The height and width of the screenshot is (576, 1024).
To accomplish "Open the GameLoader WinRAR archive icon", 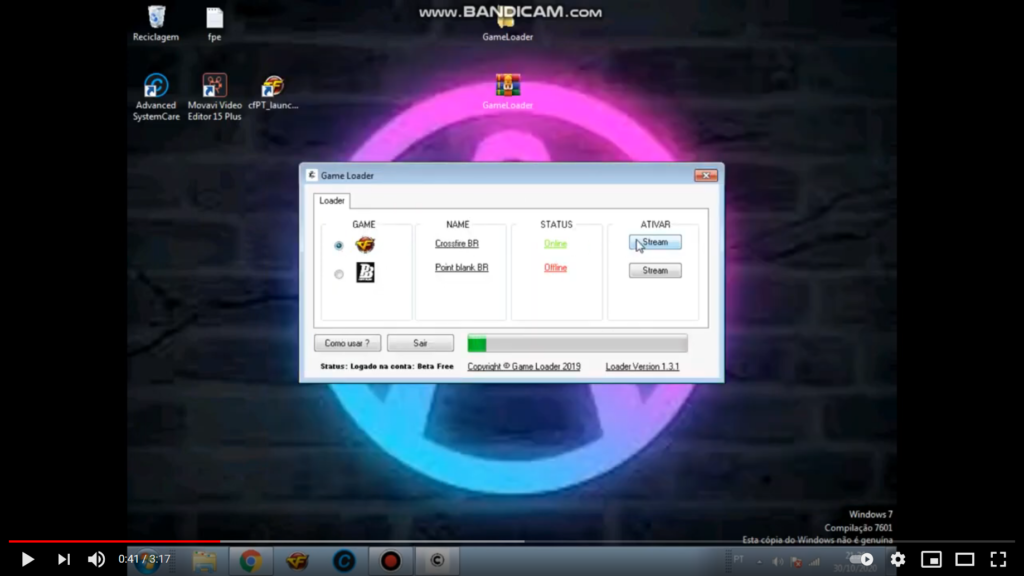I will [507, 91].
